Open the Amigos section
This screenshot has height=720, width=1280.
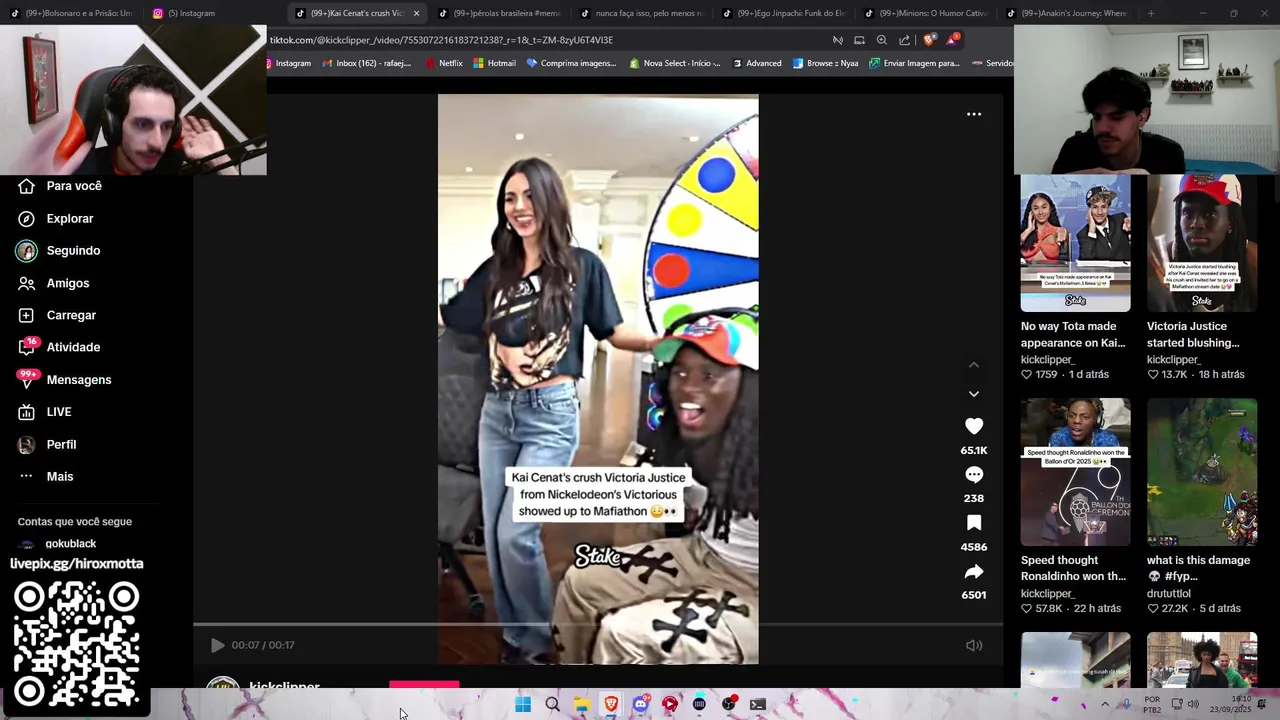pyautogui.click(x=54, y=283)
